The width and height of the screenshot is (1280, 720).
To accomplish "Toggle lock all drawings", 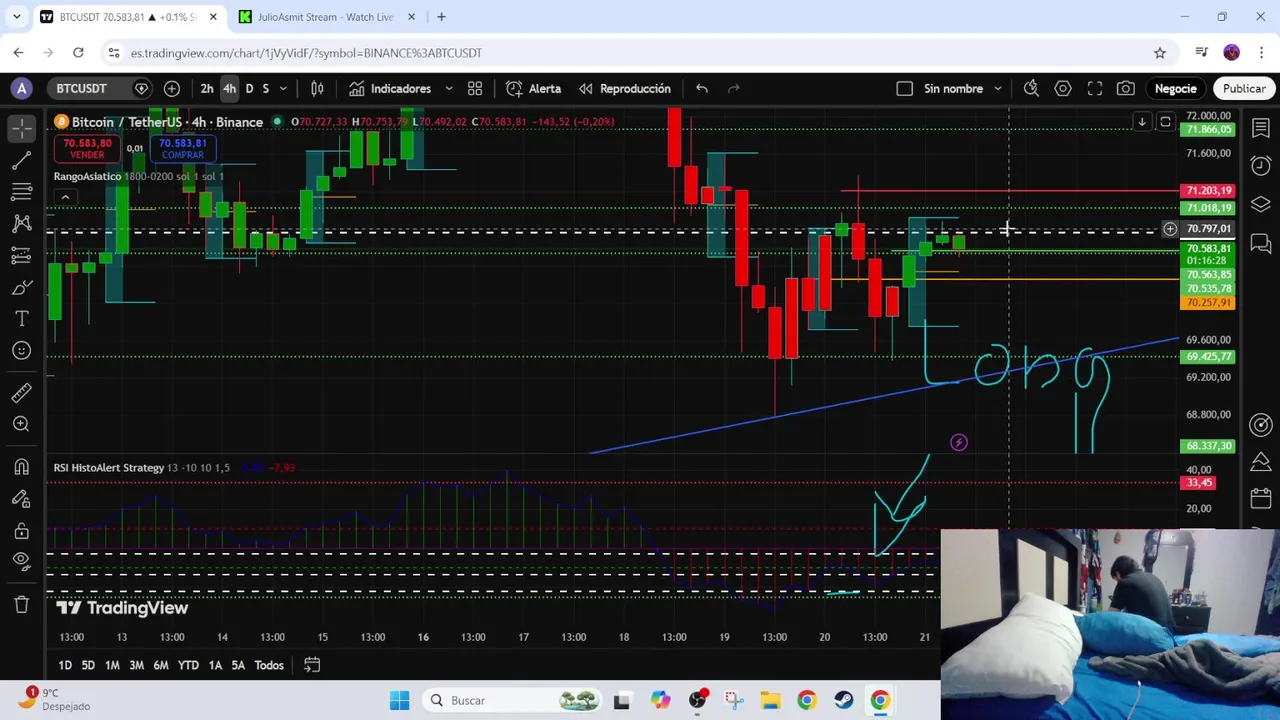I will [21, 531].
